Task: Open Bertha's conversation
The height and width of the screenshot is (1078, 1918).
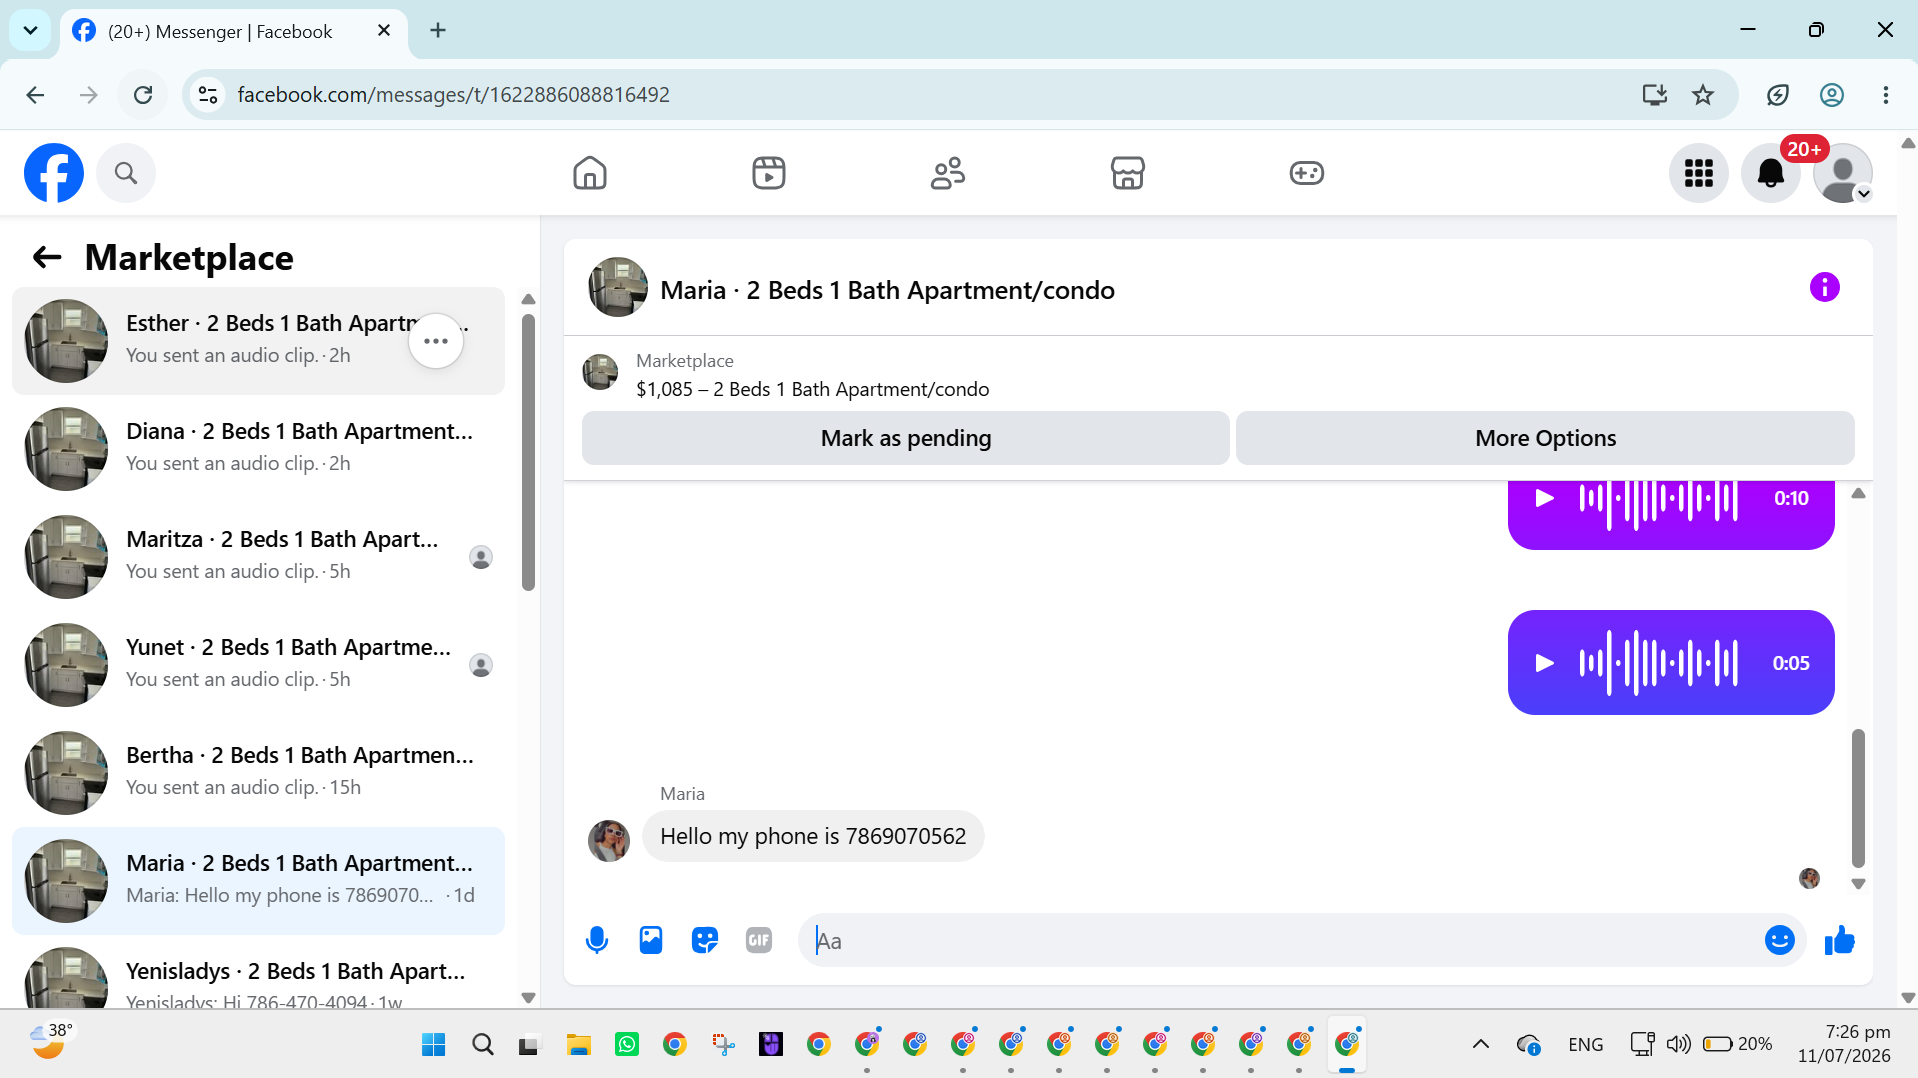Action: click(x=258, y=773)
